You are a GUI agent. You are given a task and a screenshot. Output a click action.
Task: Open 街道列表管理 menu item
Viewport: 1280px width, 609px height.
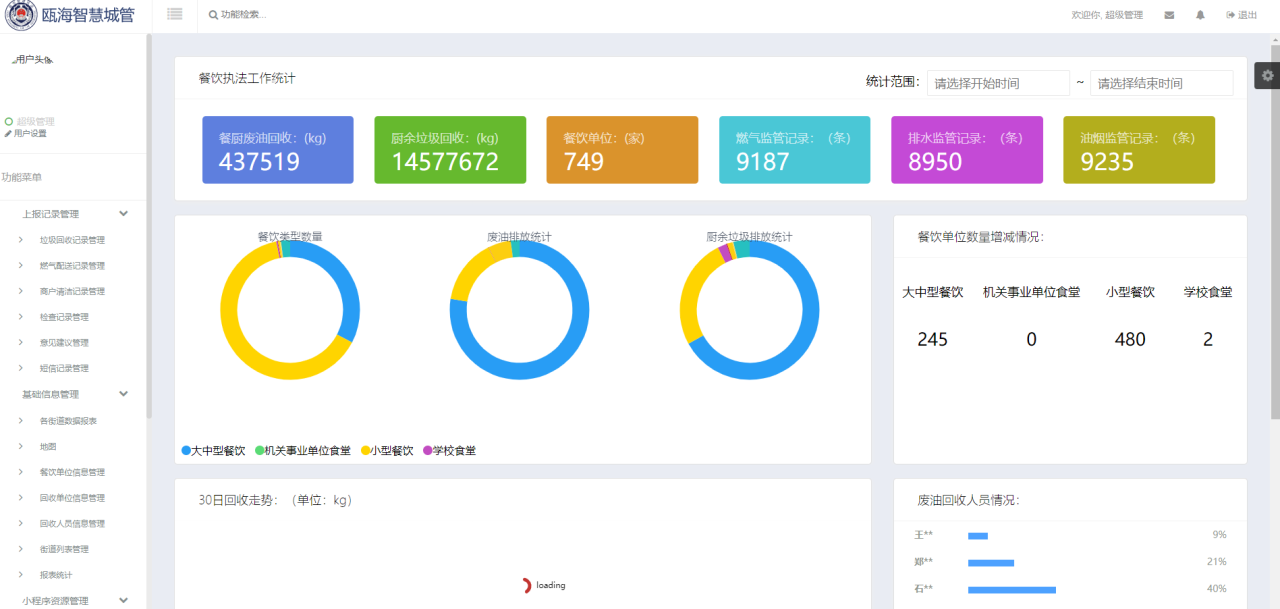(64, 549)
